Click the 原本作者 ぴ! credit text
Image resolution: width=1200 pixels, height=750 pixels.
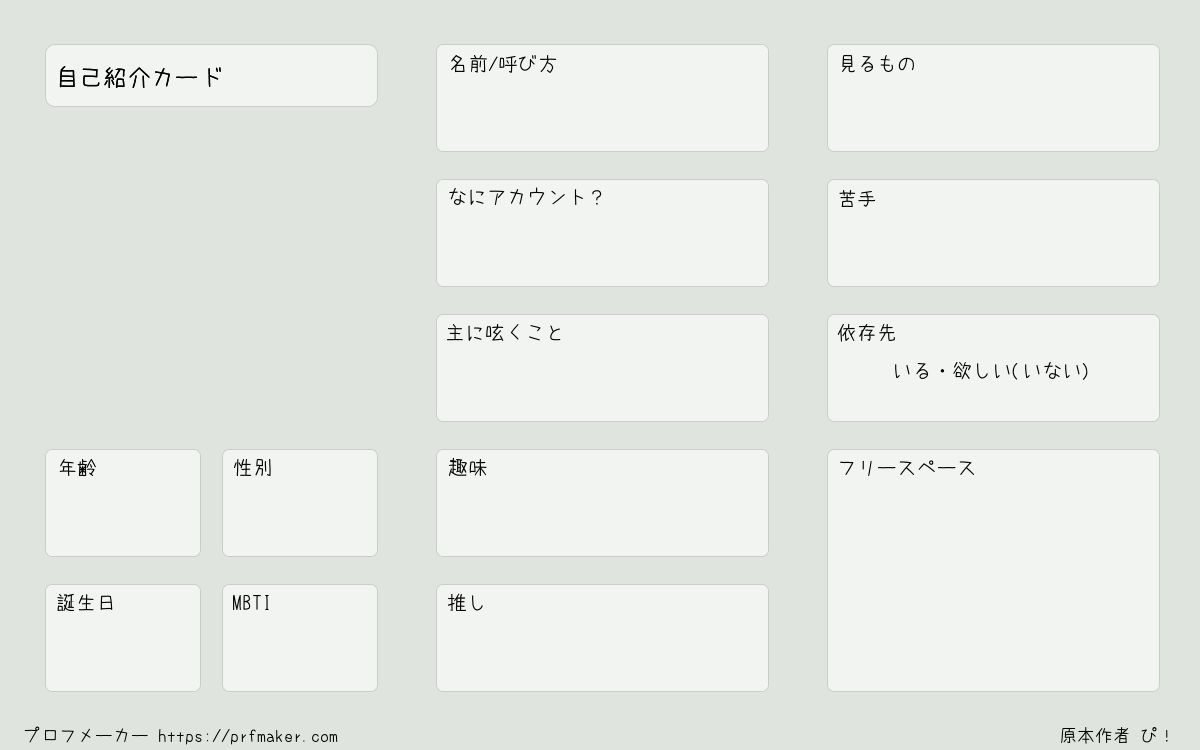pyautogui.click(x=1116, y=736)
